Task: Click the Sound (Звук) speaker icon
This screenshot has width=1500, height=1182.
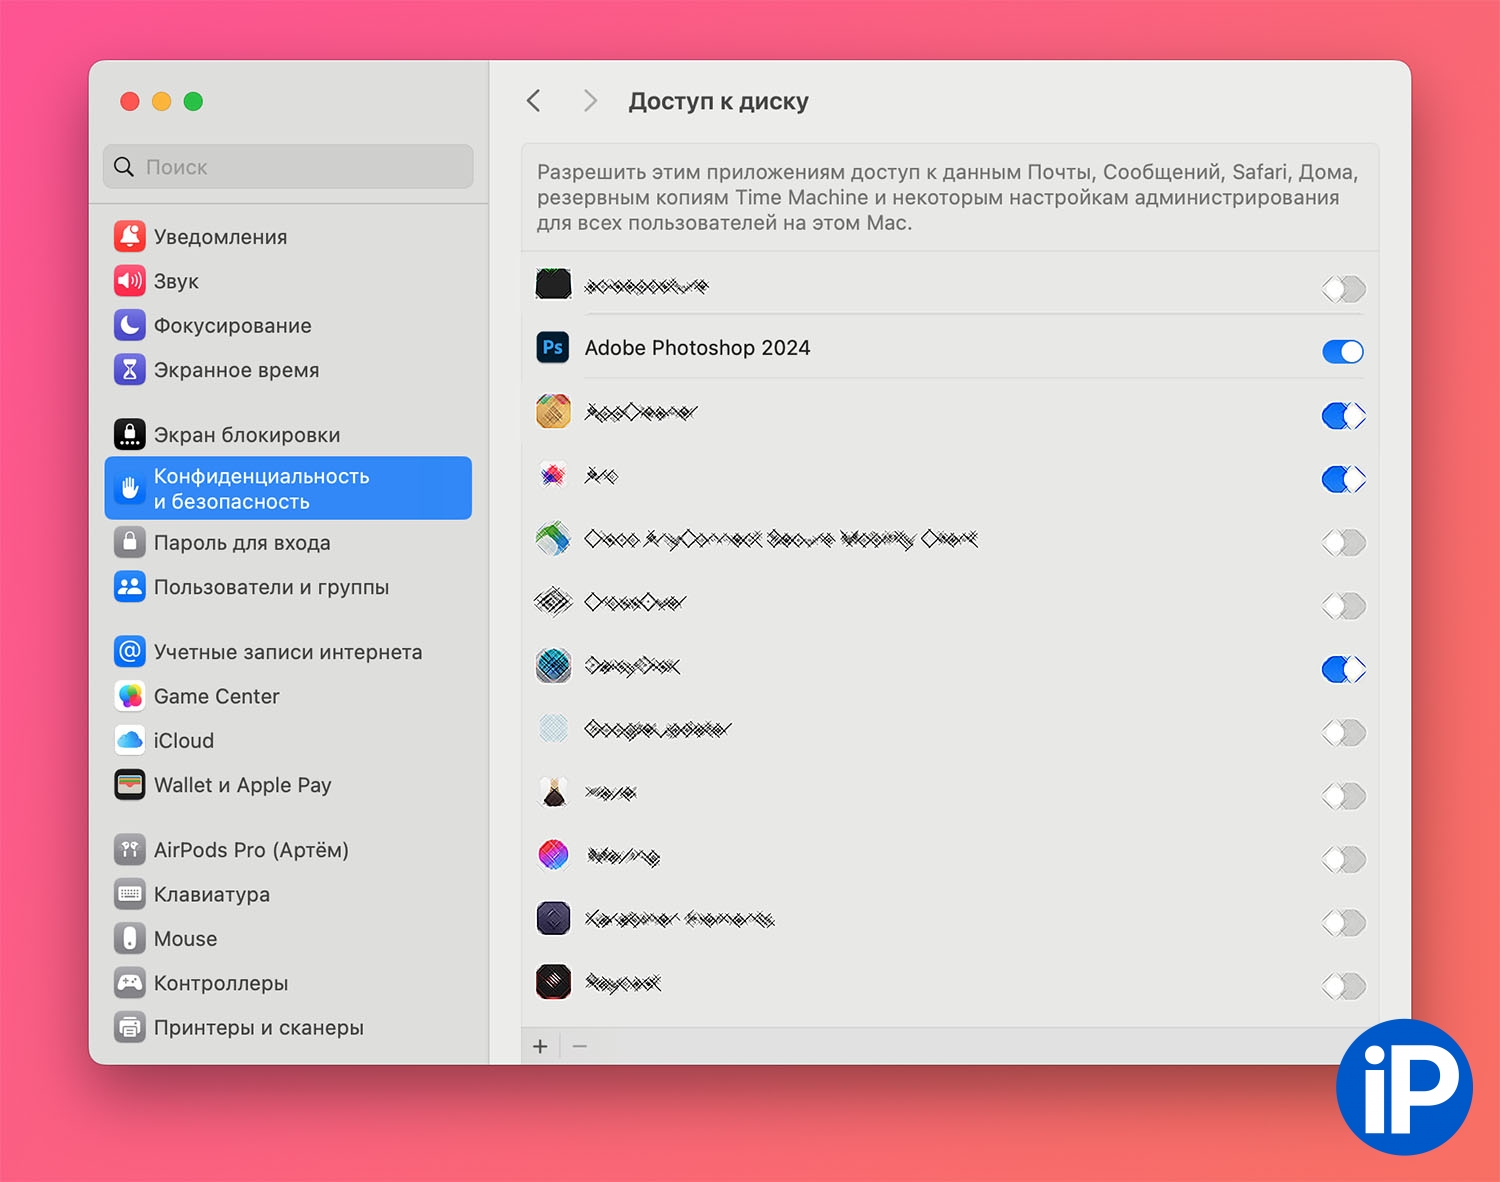Action: tap(130, 281)
